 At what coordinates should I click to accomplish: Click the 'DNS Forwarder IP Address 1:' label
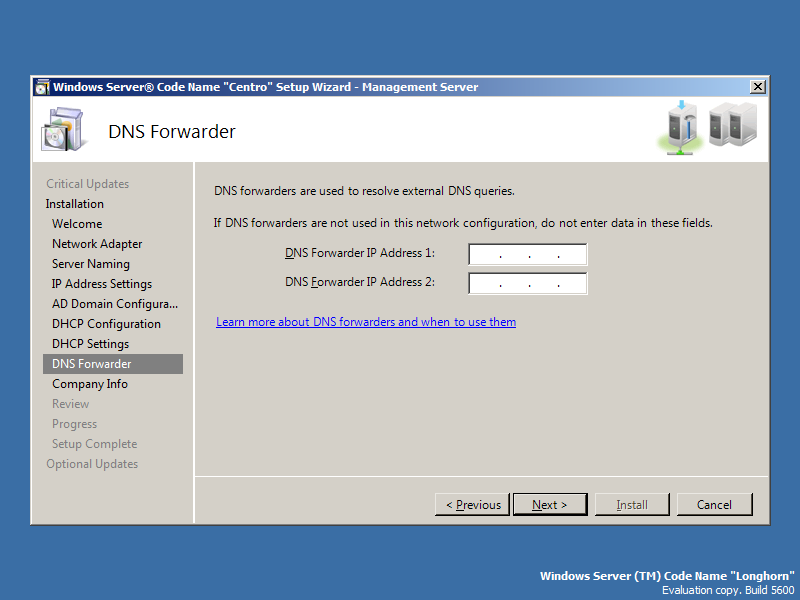pos(360,253)
